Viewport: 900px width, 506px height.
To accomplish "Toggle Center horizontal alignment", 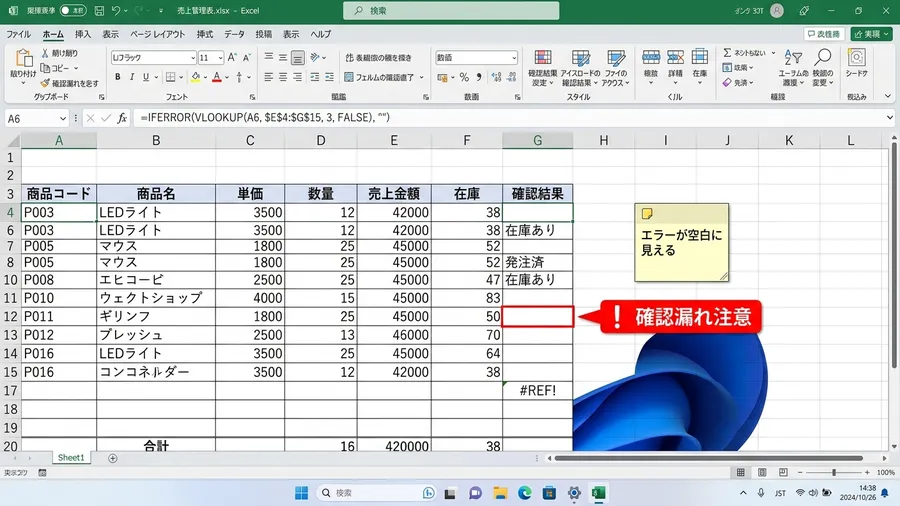I will tap(283, 77).
